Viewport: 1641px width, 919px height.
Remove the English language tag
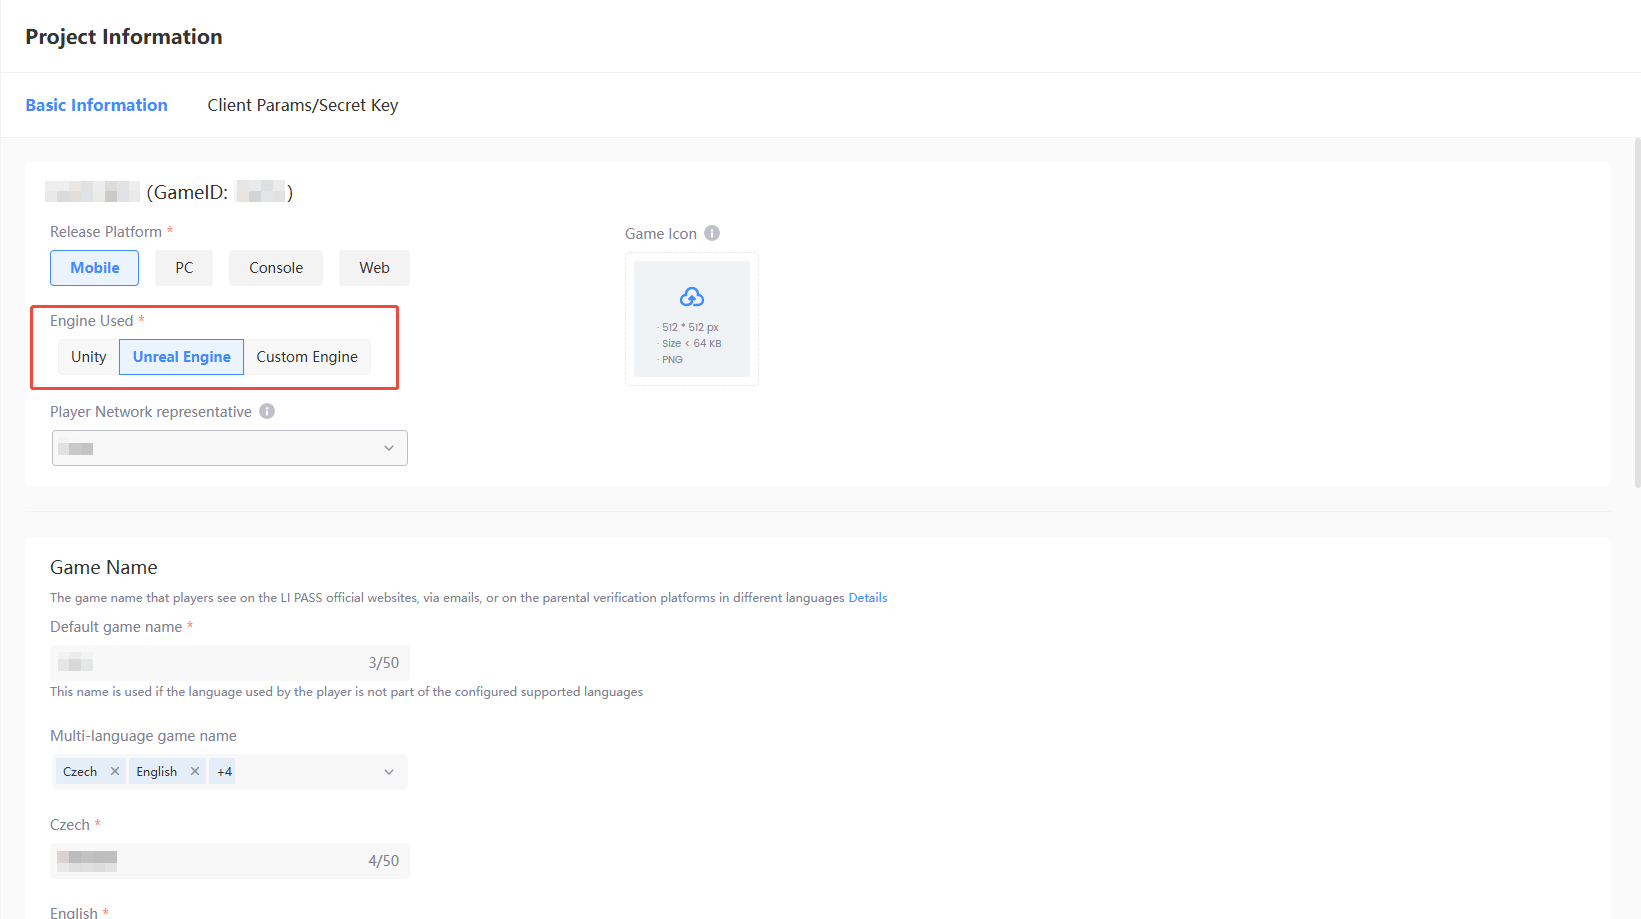[195, 771]
